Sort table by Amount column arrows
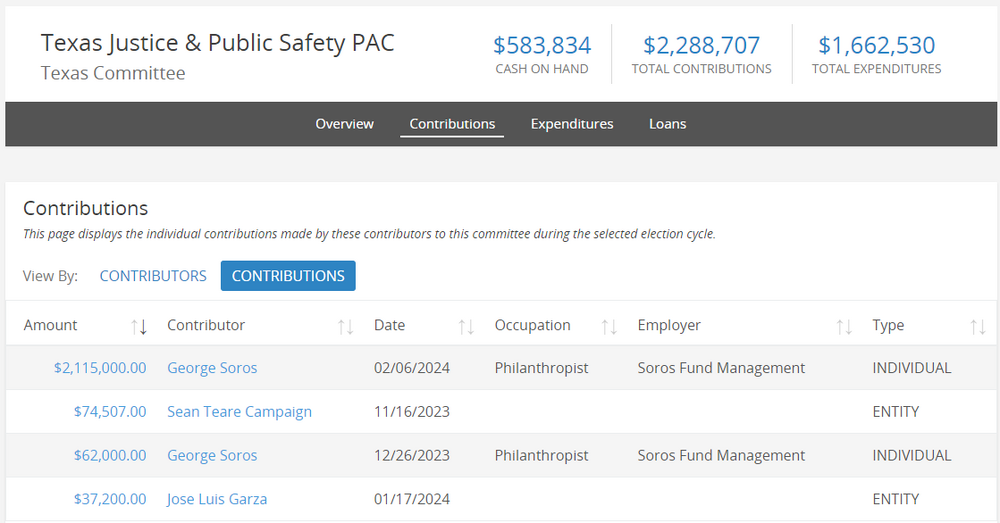 click(139, 326)
